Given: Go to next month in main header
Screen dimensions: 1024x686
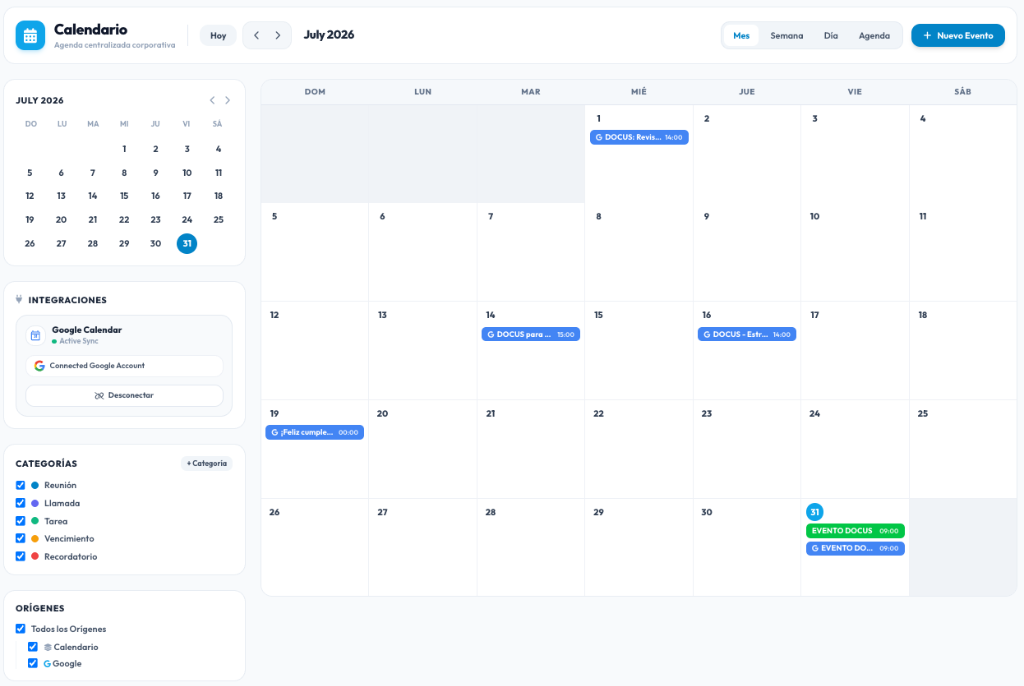Looking at the screenshot, I should coord(278,35).
